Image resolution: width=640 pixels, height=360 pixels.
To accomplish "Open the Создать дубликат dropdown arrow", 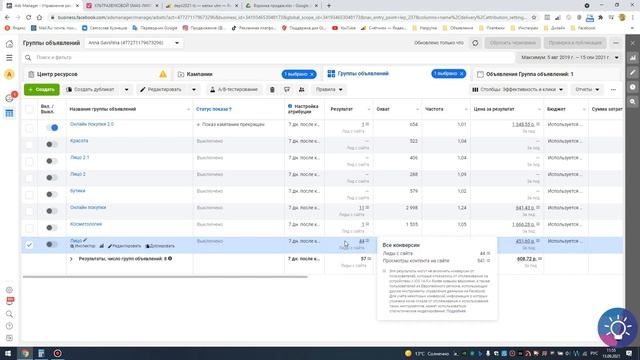I will (x=127, y=89).
